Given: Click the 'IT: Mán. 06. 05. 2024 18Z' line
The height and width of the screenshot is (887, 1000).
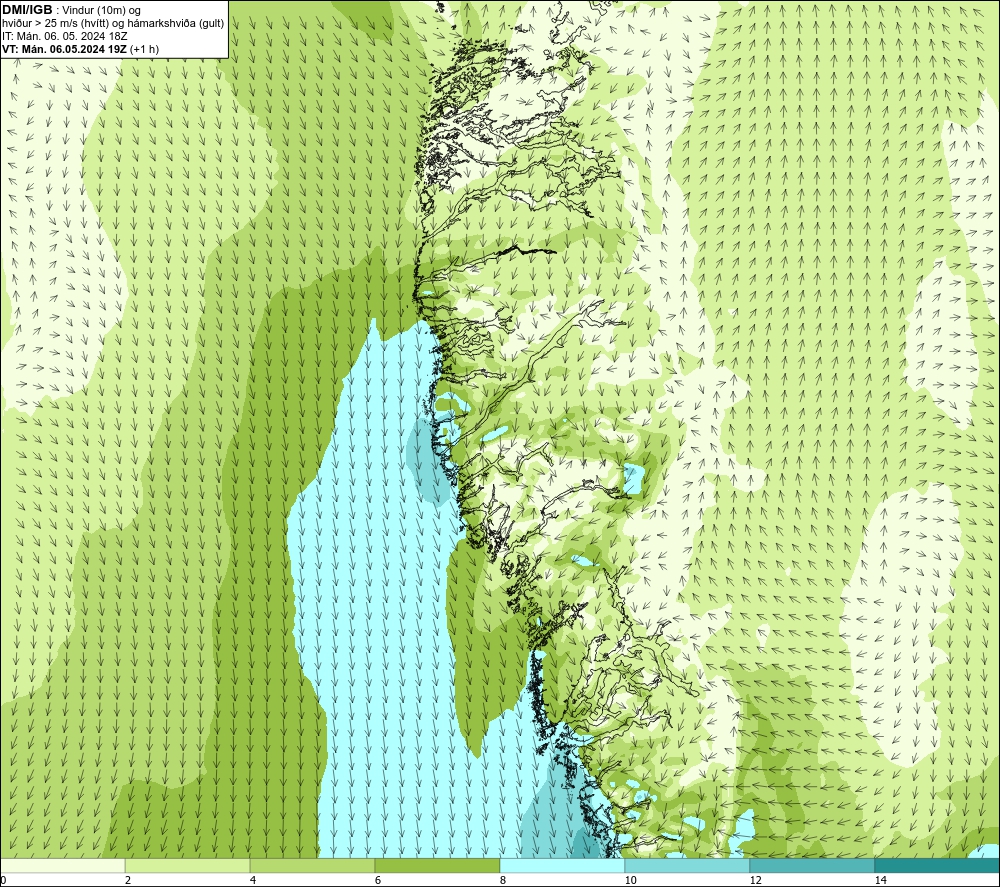Looking at the screenshot, I should pyautogui.click(x=64, y=36).
